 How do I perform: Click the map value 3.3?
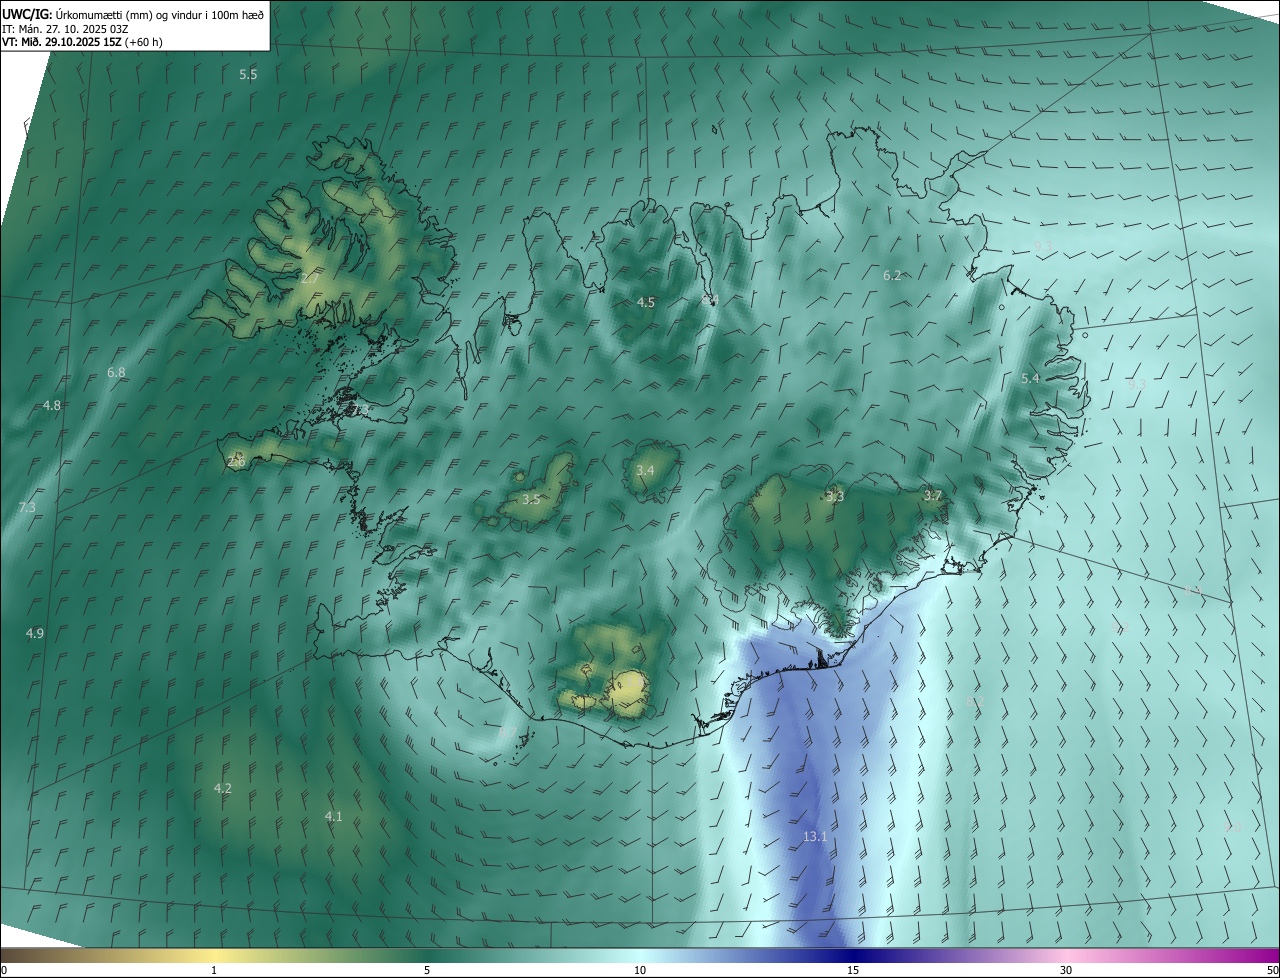(835, 497)
